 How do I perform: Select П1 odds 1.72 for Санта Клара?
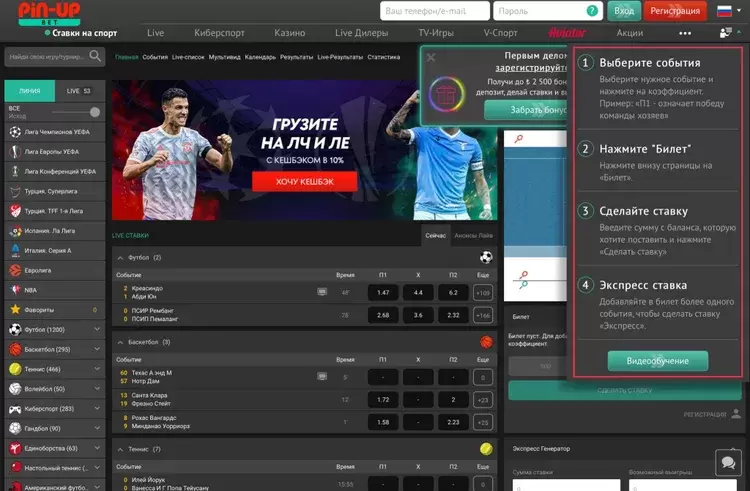pos(383,400)
